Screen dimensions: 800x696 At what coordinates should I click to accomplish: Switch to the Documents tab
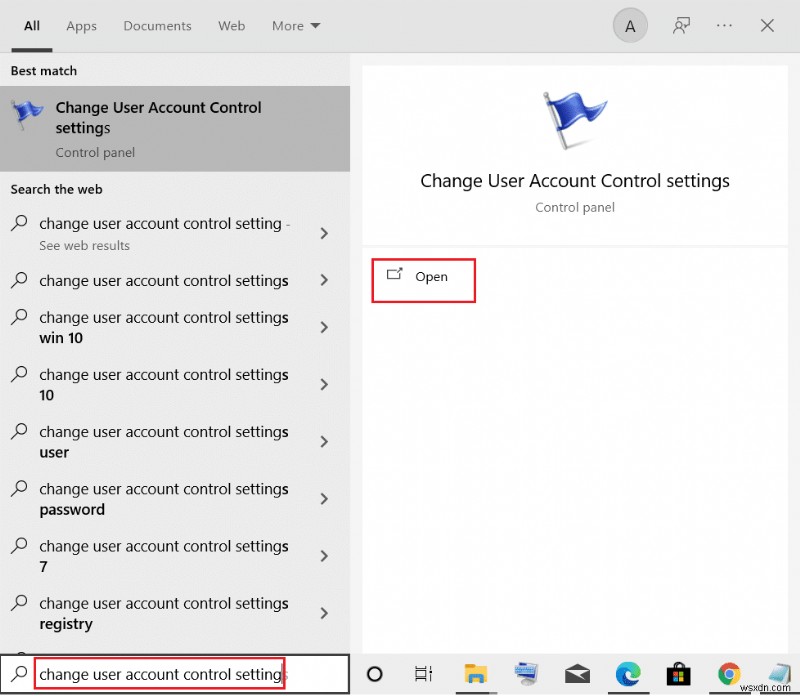pos(157,26)
